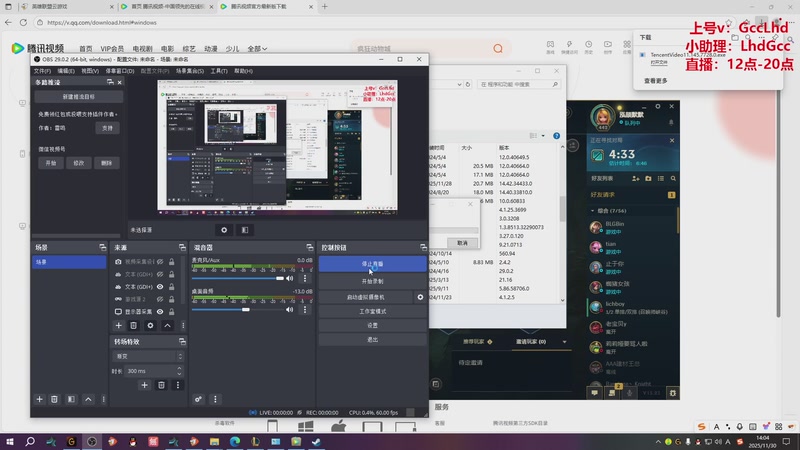
Task: Open the View (视图) menu in OBS
Action: pos(90,71)
